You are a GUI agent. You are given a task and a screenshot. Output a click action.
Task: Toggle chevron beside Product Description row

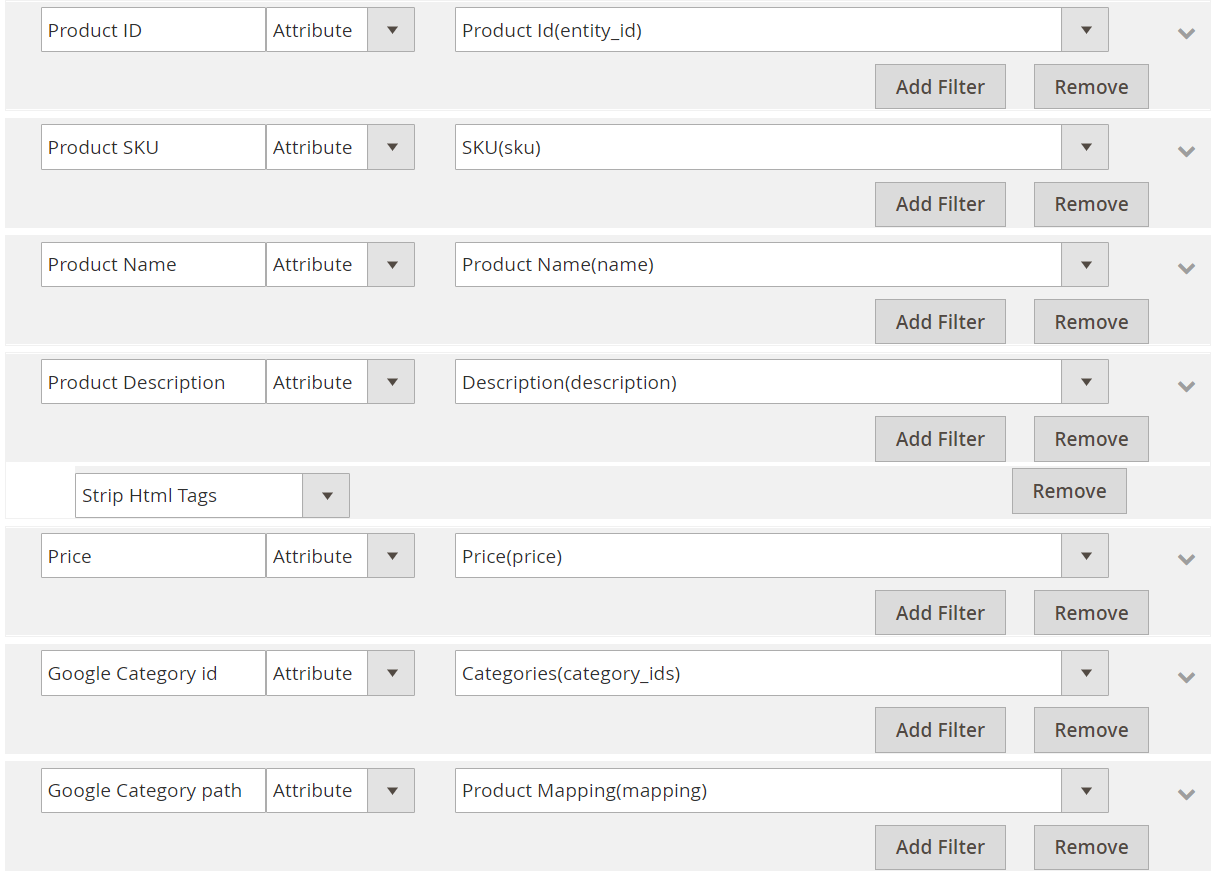click(x=1186, y=386)
